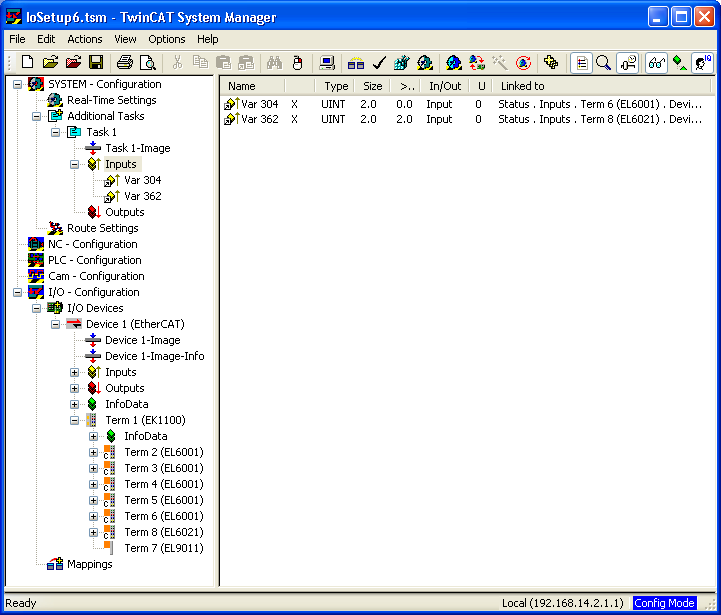Screen dimensions: 721x615
Task: Select NC - Configuration
Action: 93,244
